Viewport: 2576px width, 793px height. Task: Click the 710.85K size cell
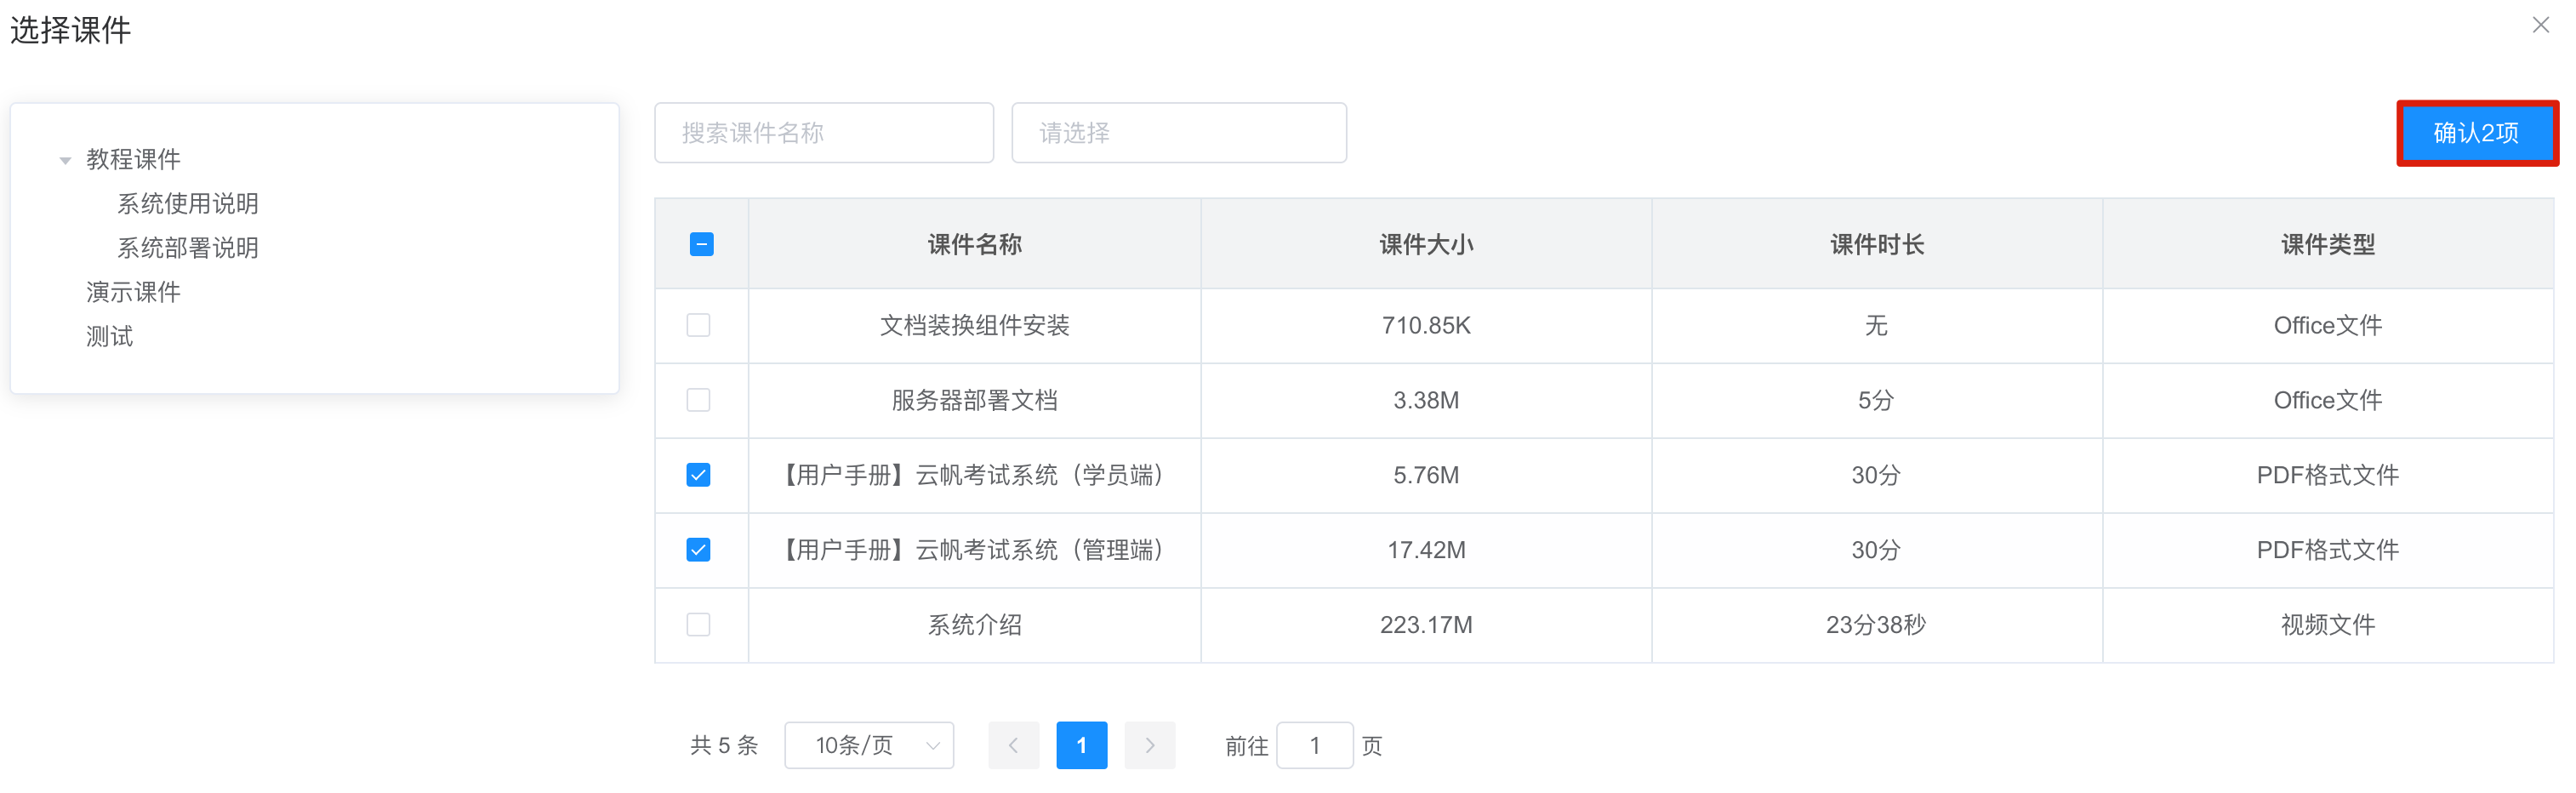tap(1426, 326)
